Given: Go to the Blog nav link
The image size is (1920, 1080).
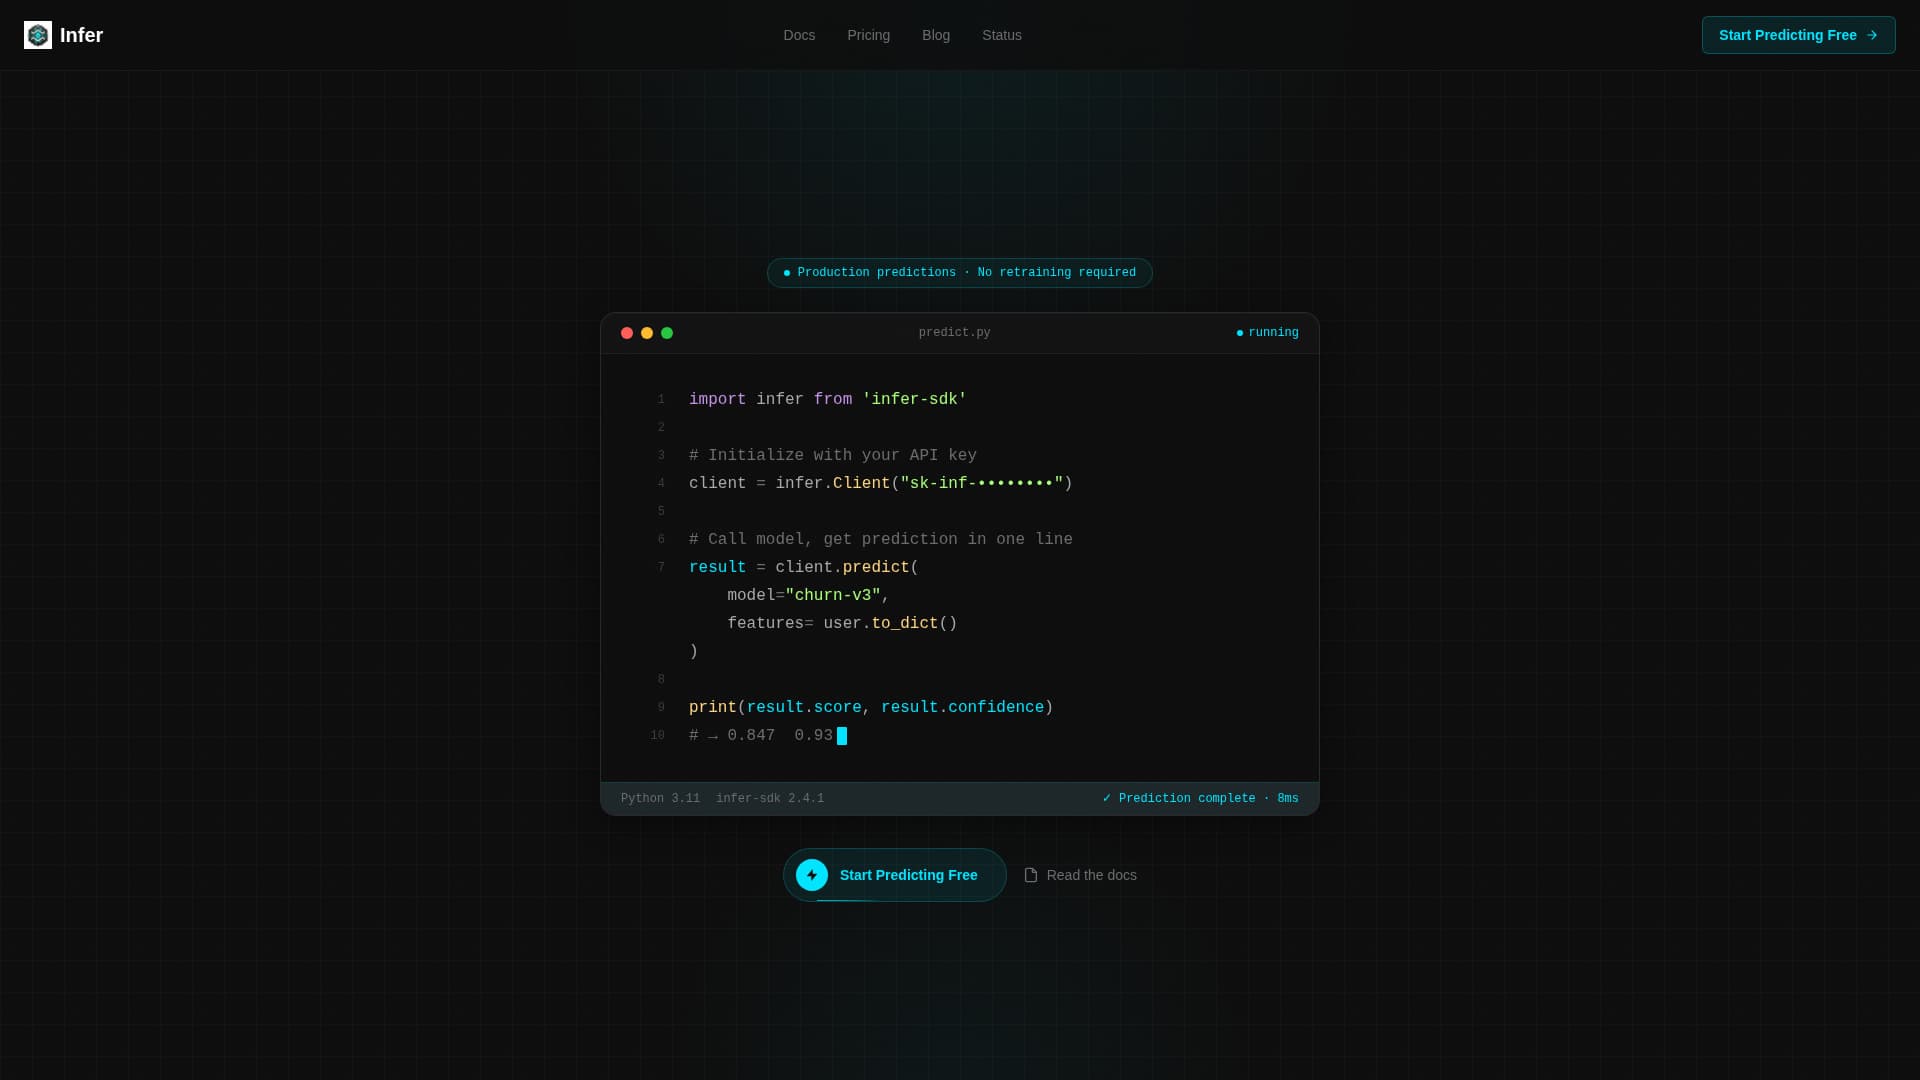Looking at the screenshot, I should pyautogui.click(x=936, y=35).
